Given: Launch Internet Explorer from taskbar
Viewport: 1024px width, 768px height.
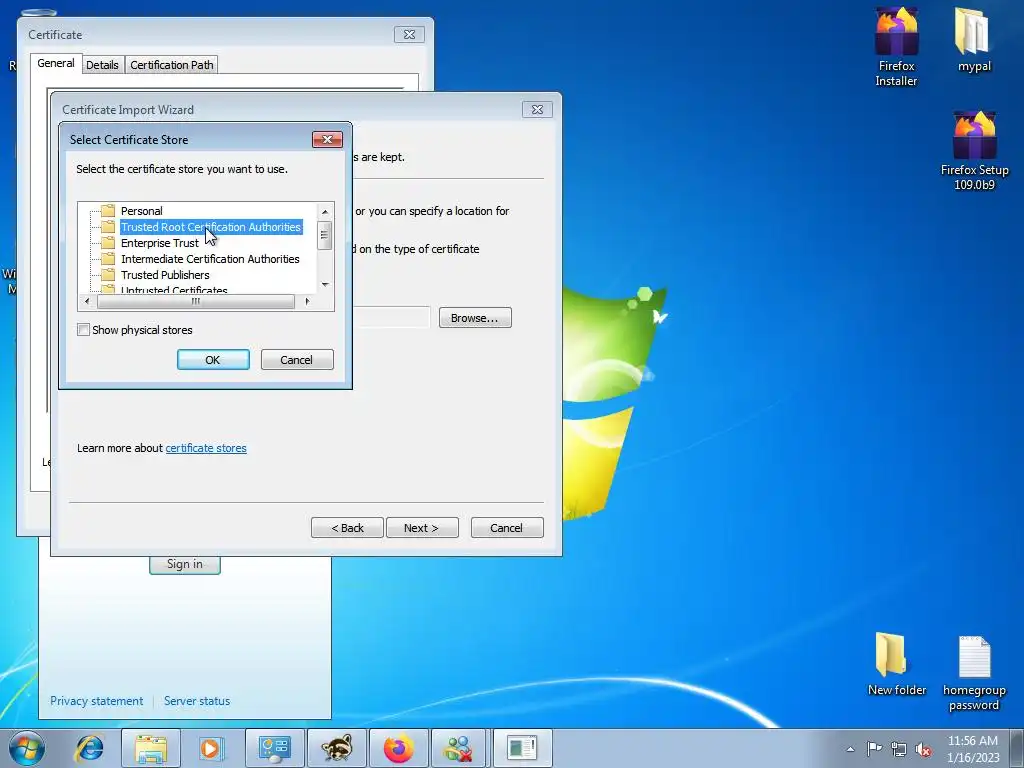Looking at the screenshot, I should pyautogui.click(x=89, y=748).
